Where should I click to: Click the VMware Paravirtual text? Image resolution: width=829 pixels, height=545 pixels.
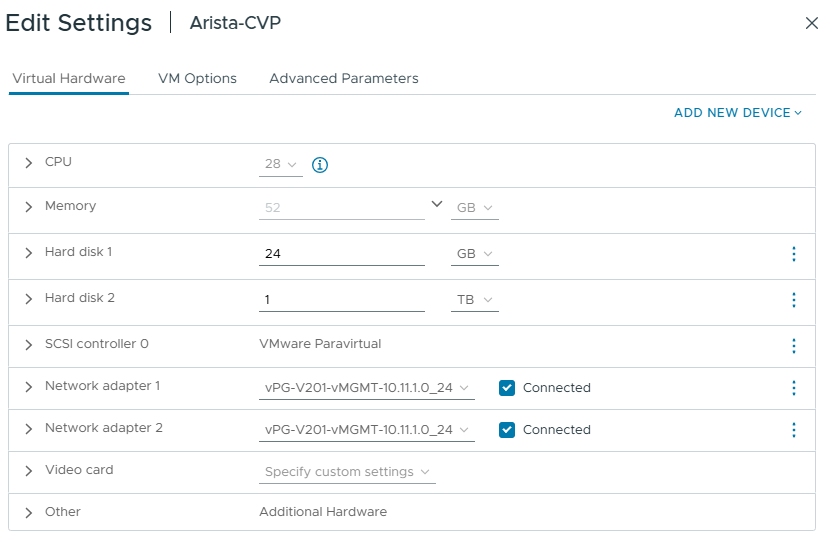320,344
